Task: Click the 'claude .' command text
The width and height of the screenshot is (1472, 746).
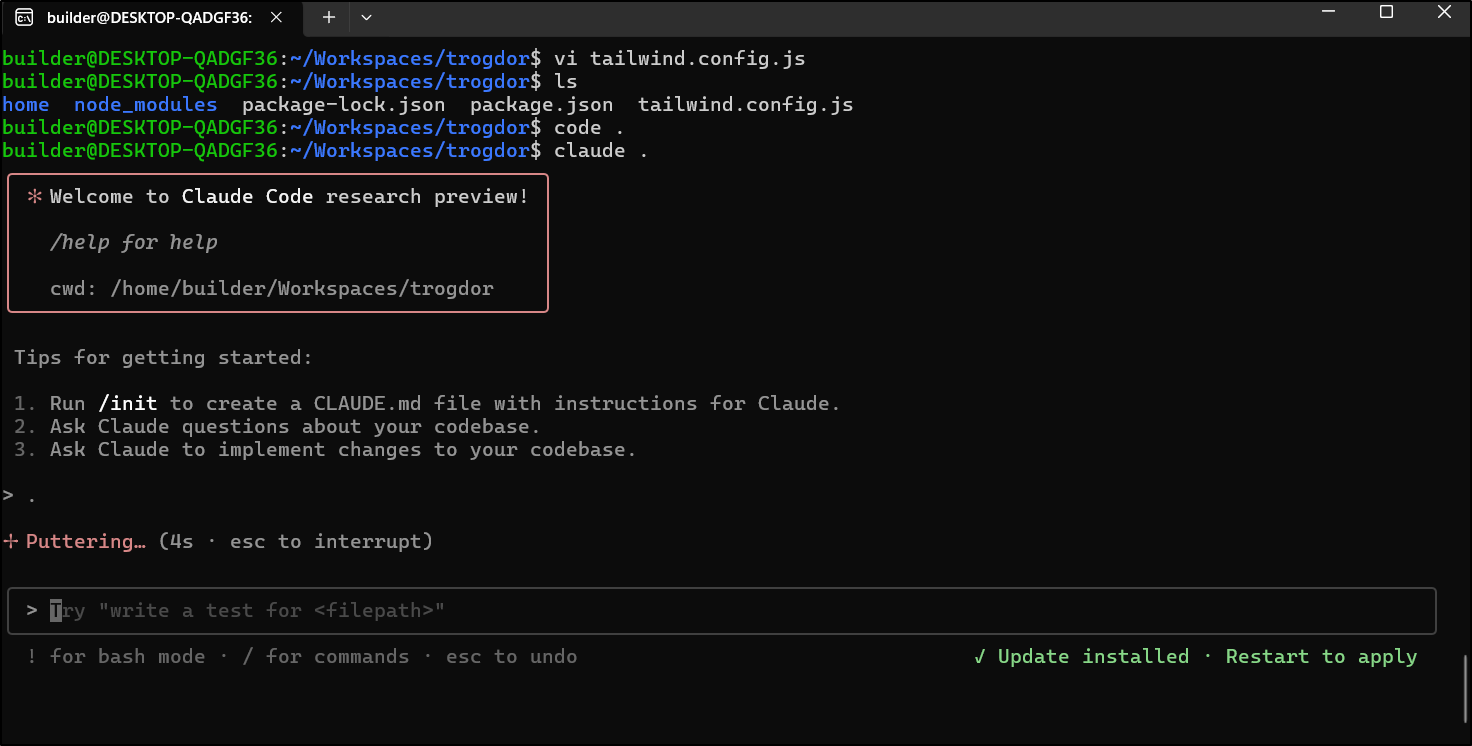Action: coord(602,151)
